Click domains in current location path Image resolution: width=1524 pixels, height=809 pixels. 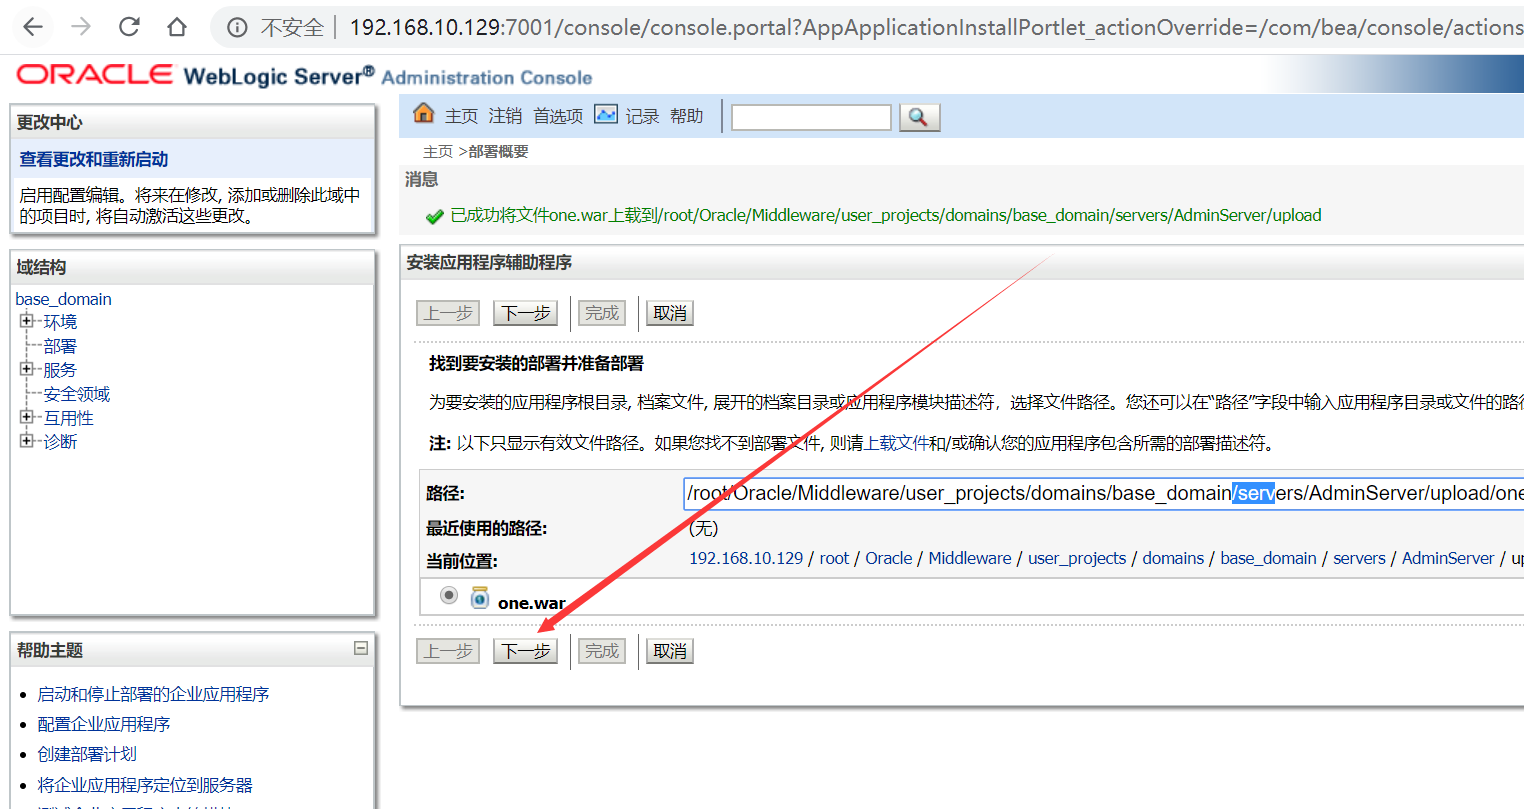point(1173,558)
